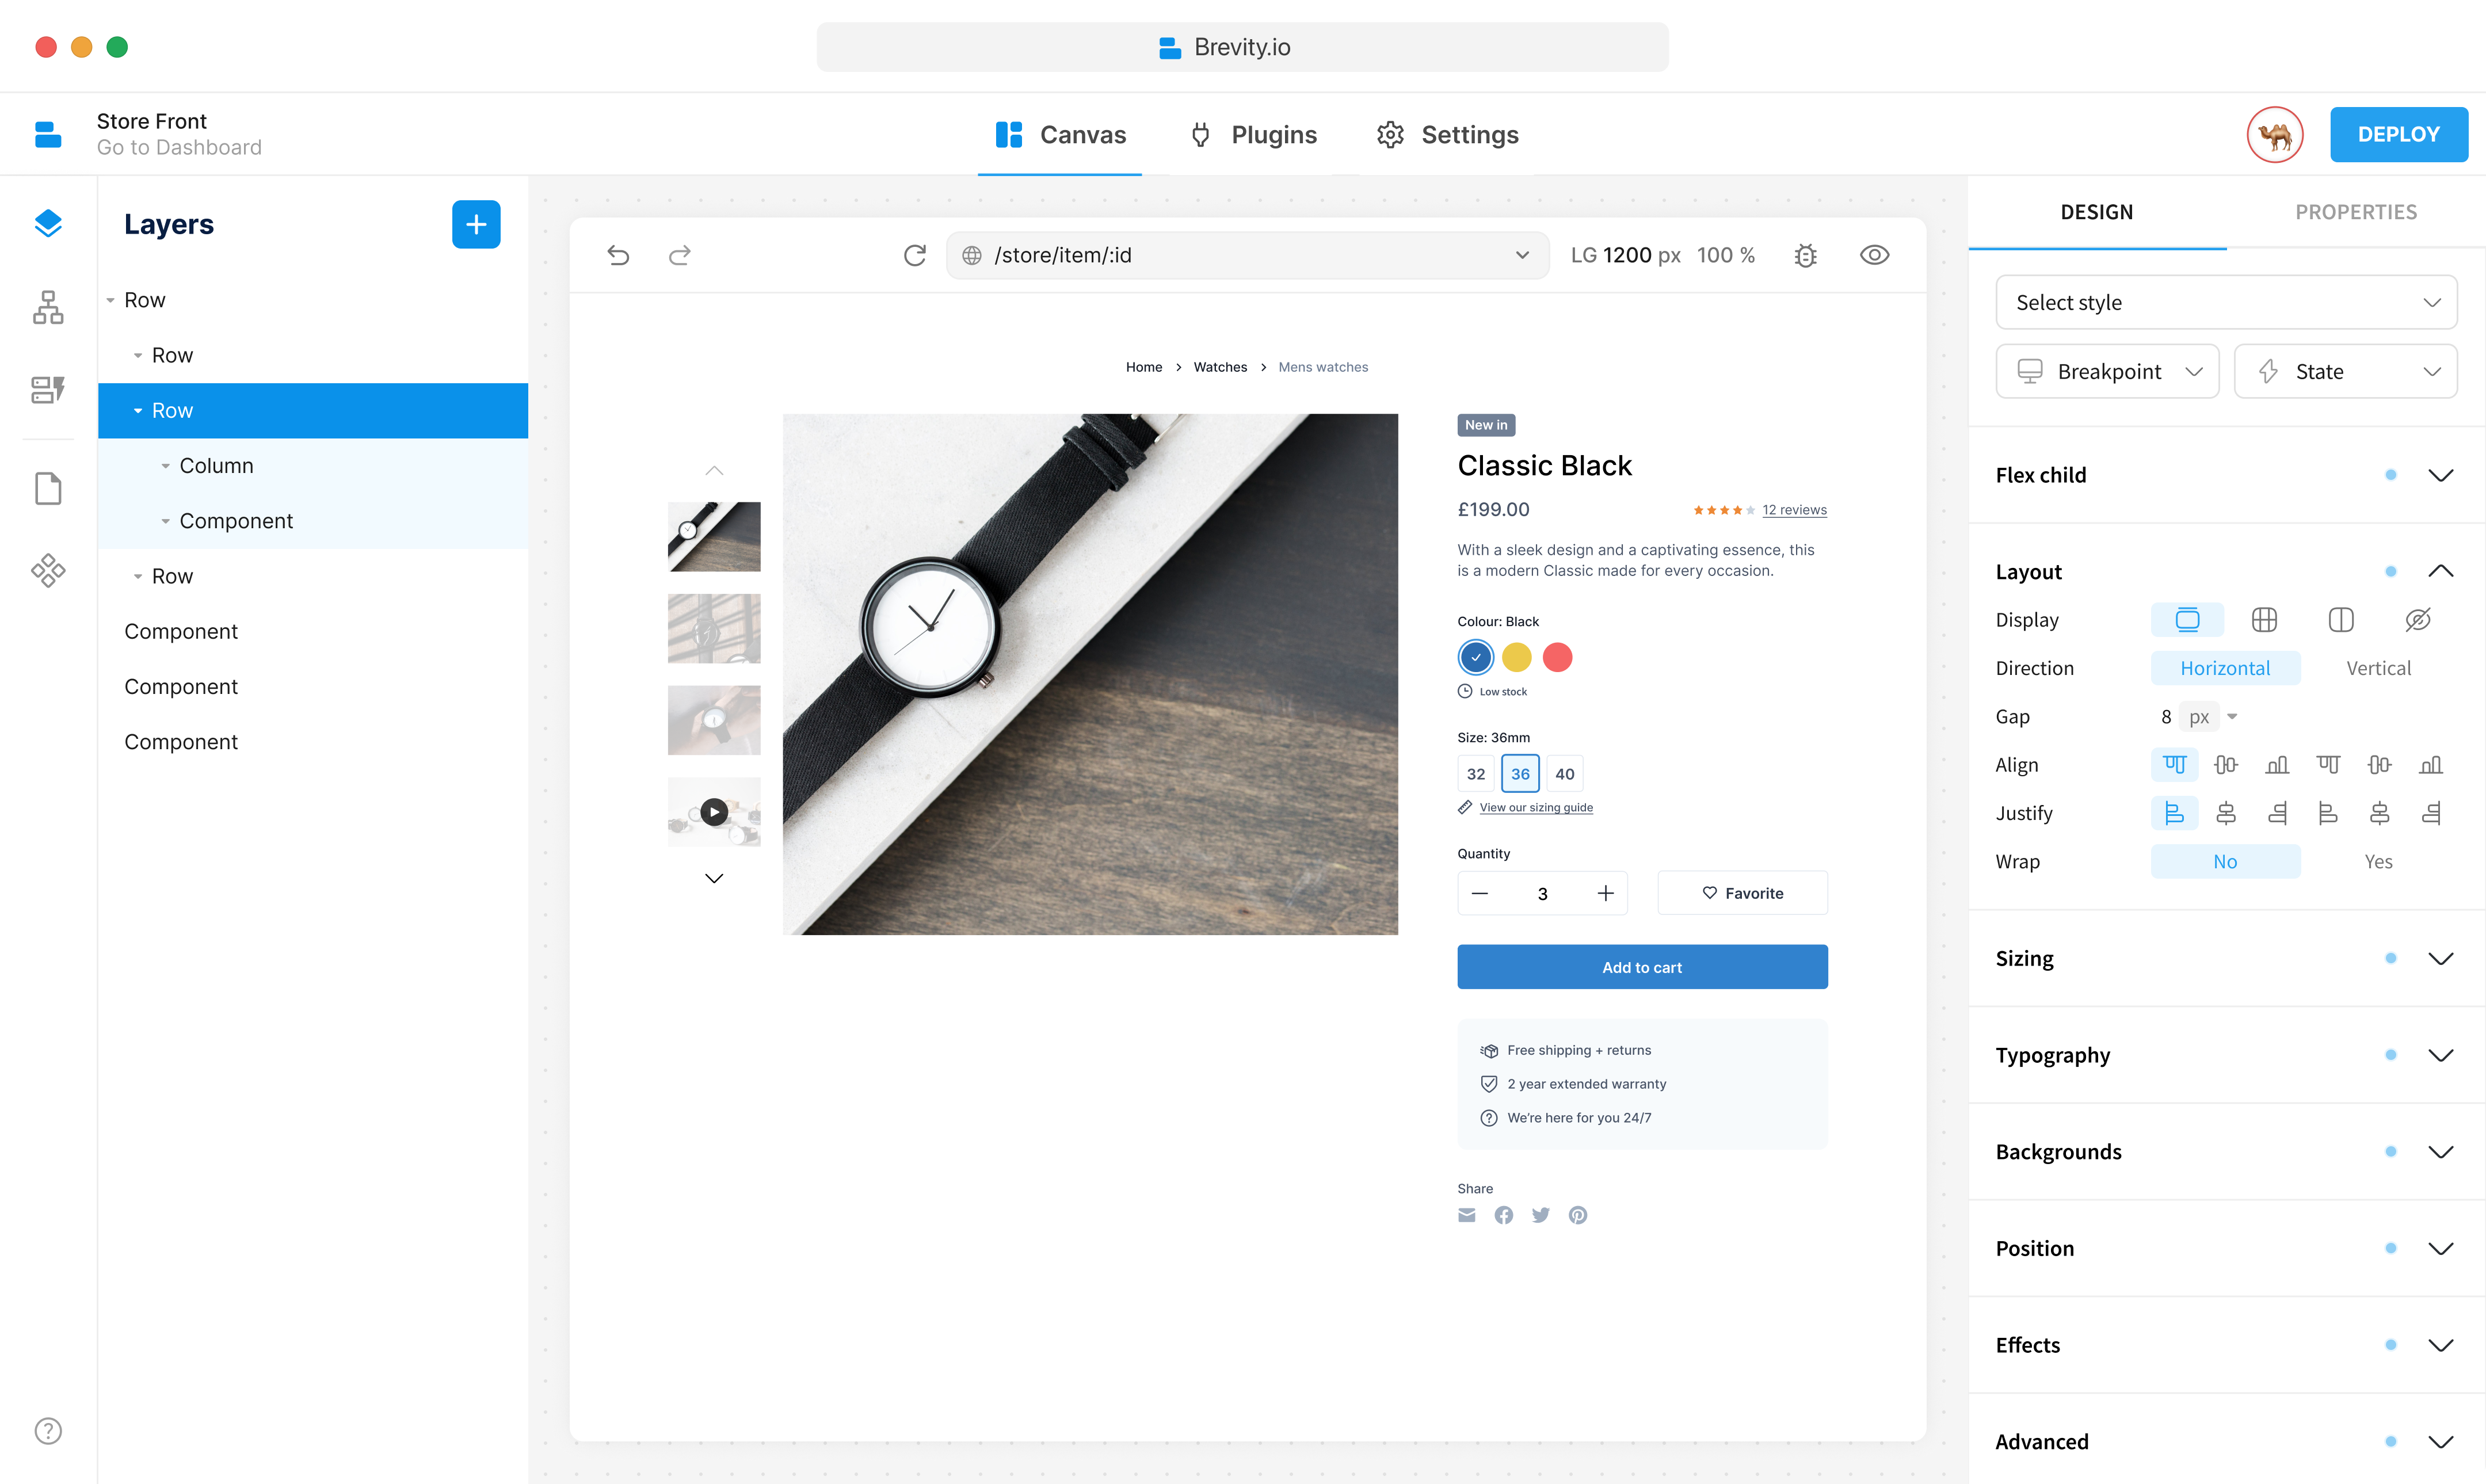Open the components diamond icon in sidebar

(48, 571)
